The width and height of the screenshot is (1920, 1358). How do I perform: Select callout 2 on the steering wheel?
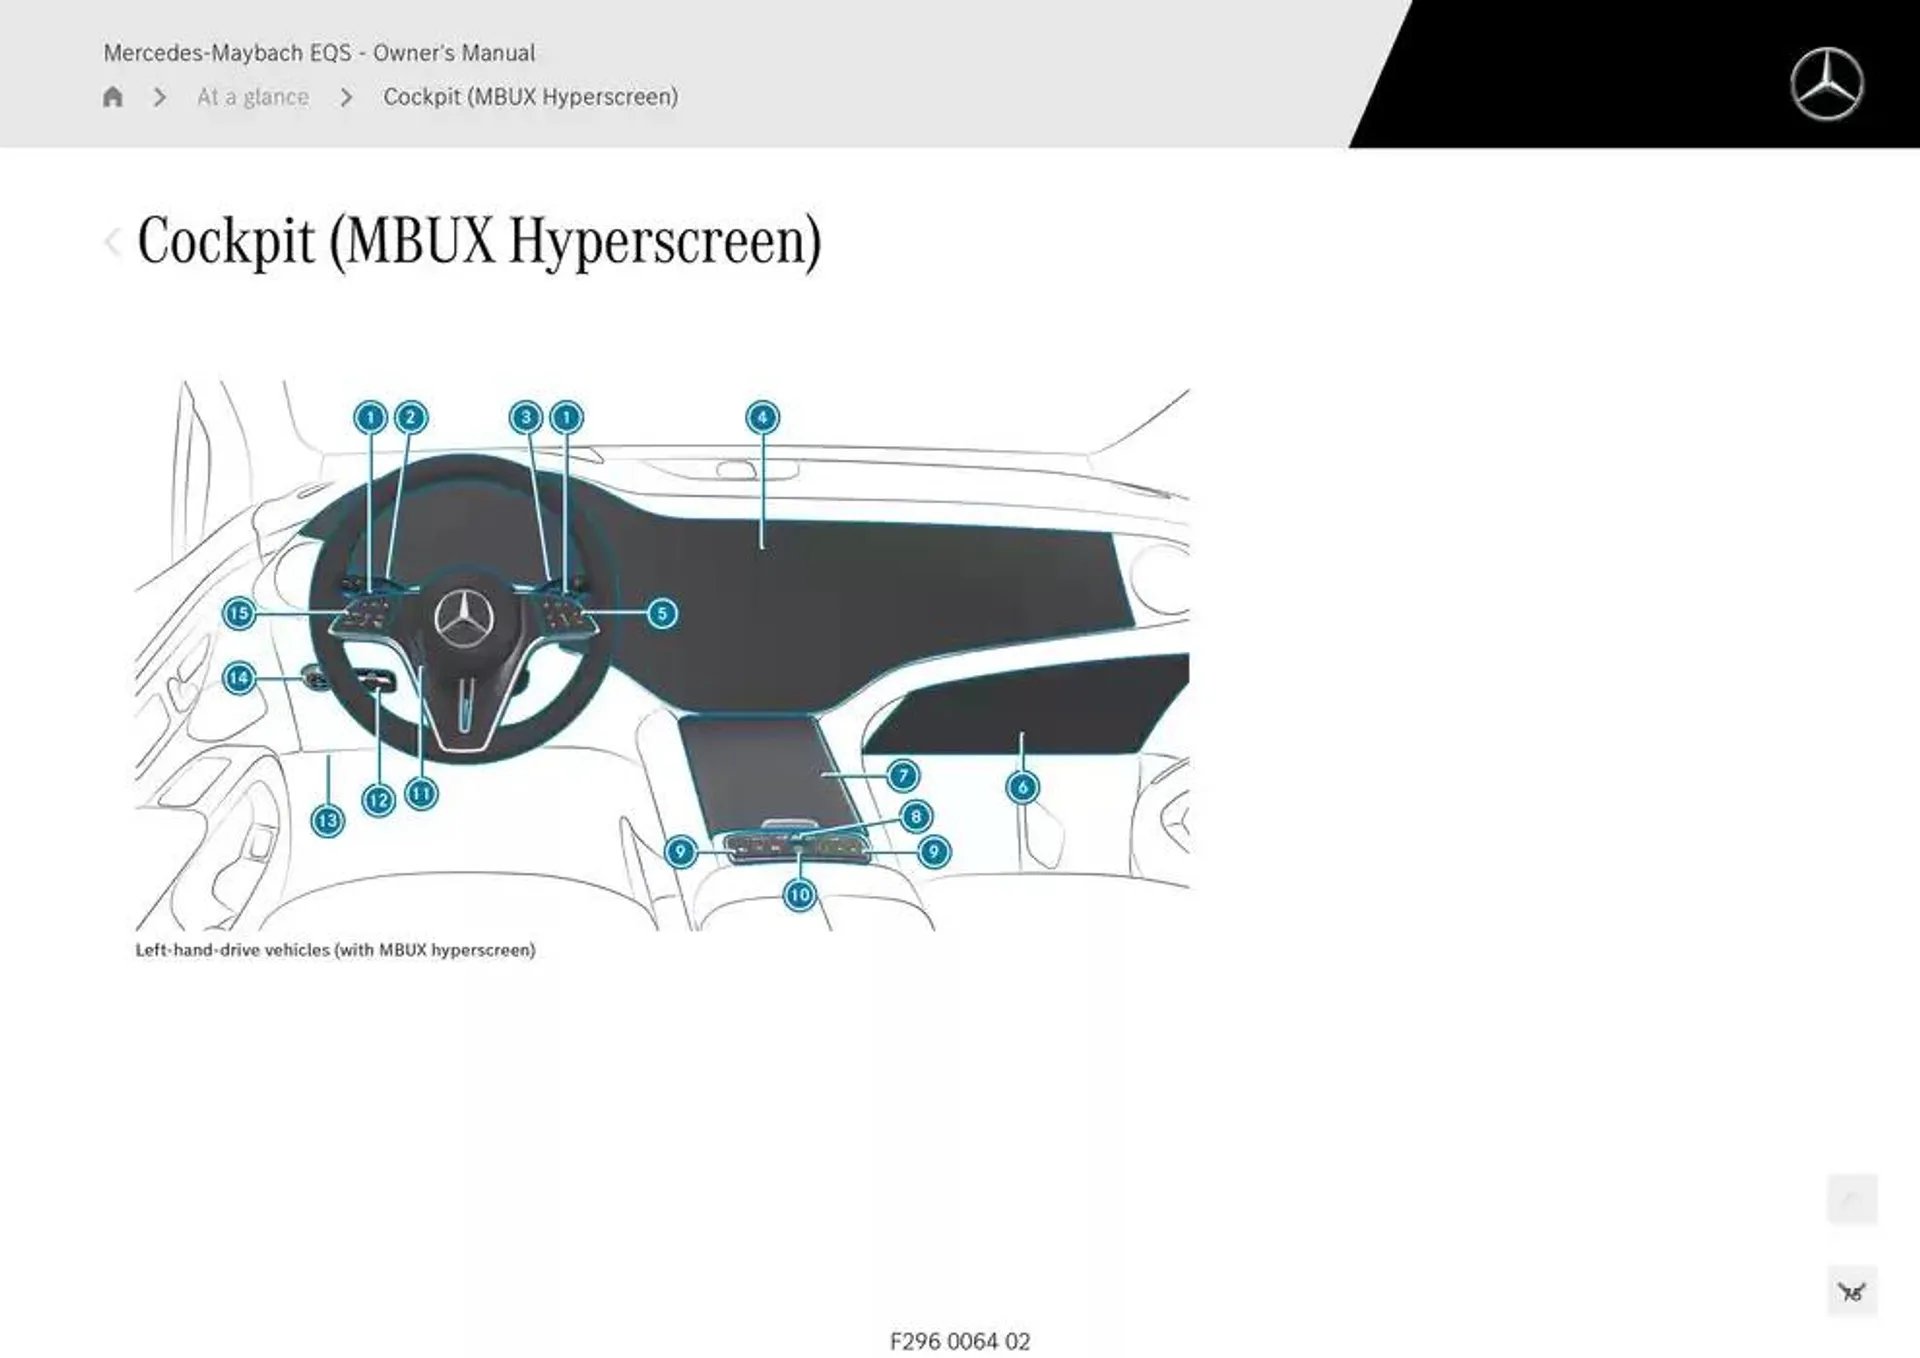coord(410,417)
